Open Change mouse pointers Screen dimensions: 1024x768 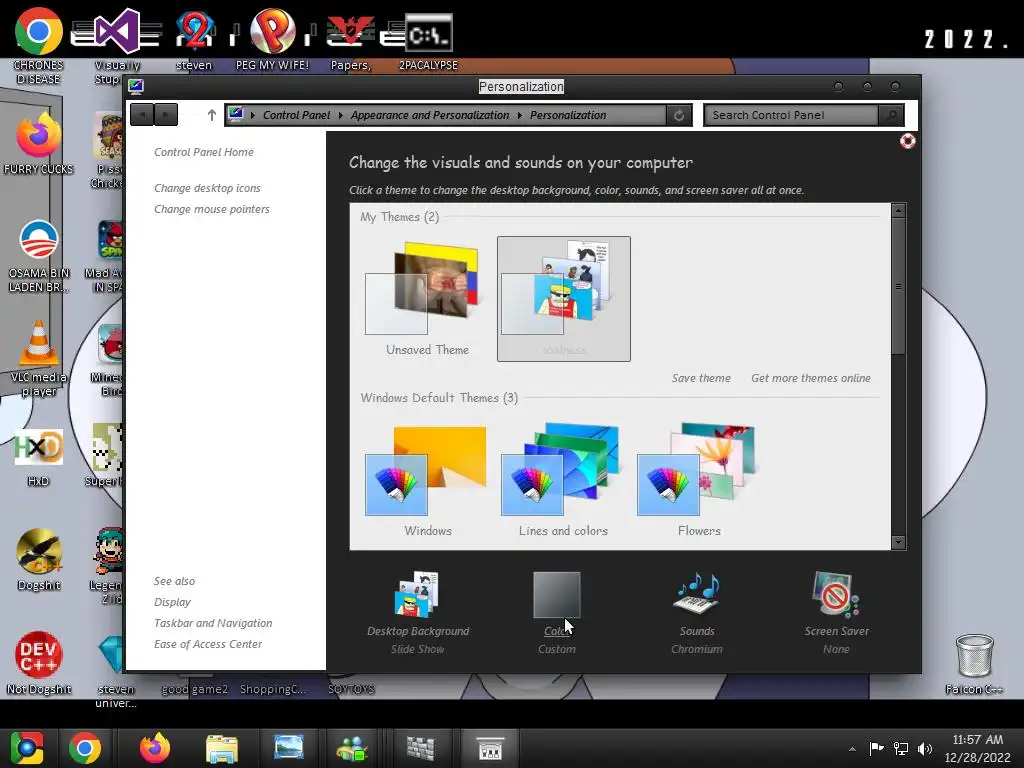(212, 209)
